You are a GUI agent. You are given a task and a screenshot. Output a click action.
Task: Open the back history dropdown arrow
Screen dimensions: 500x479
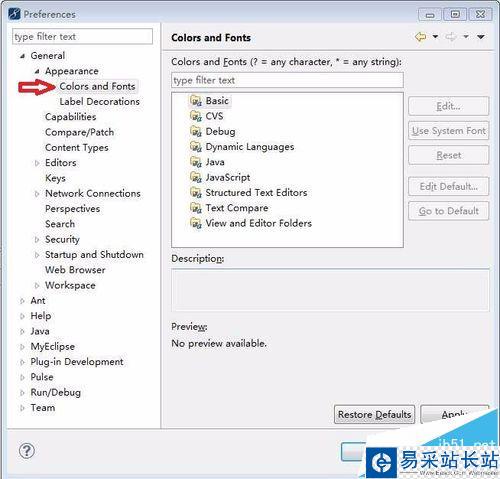435,36
